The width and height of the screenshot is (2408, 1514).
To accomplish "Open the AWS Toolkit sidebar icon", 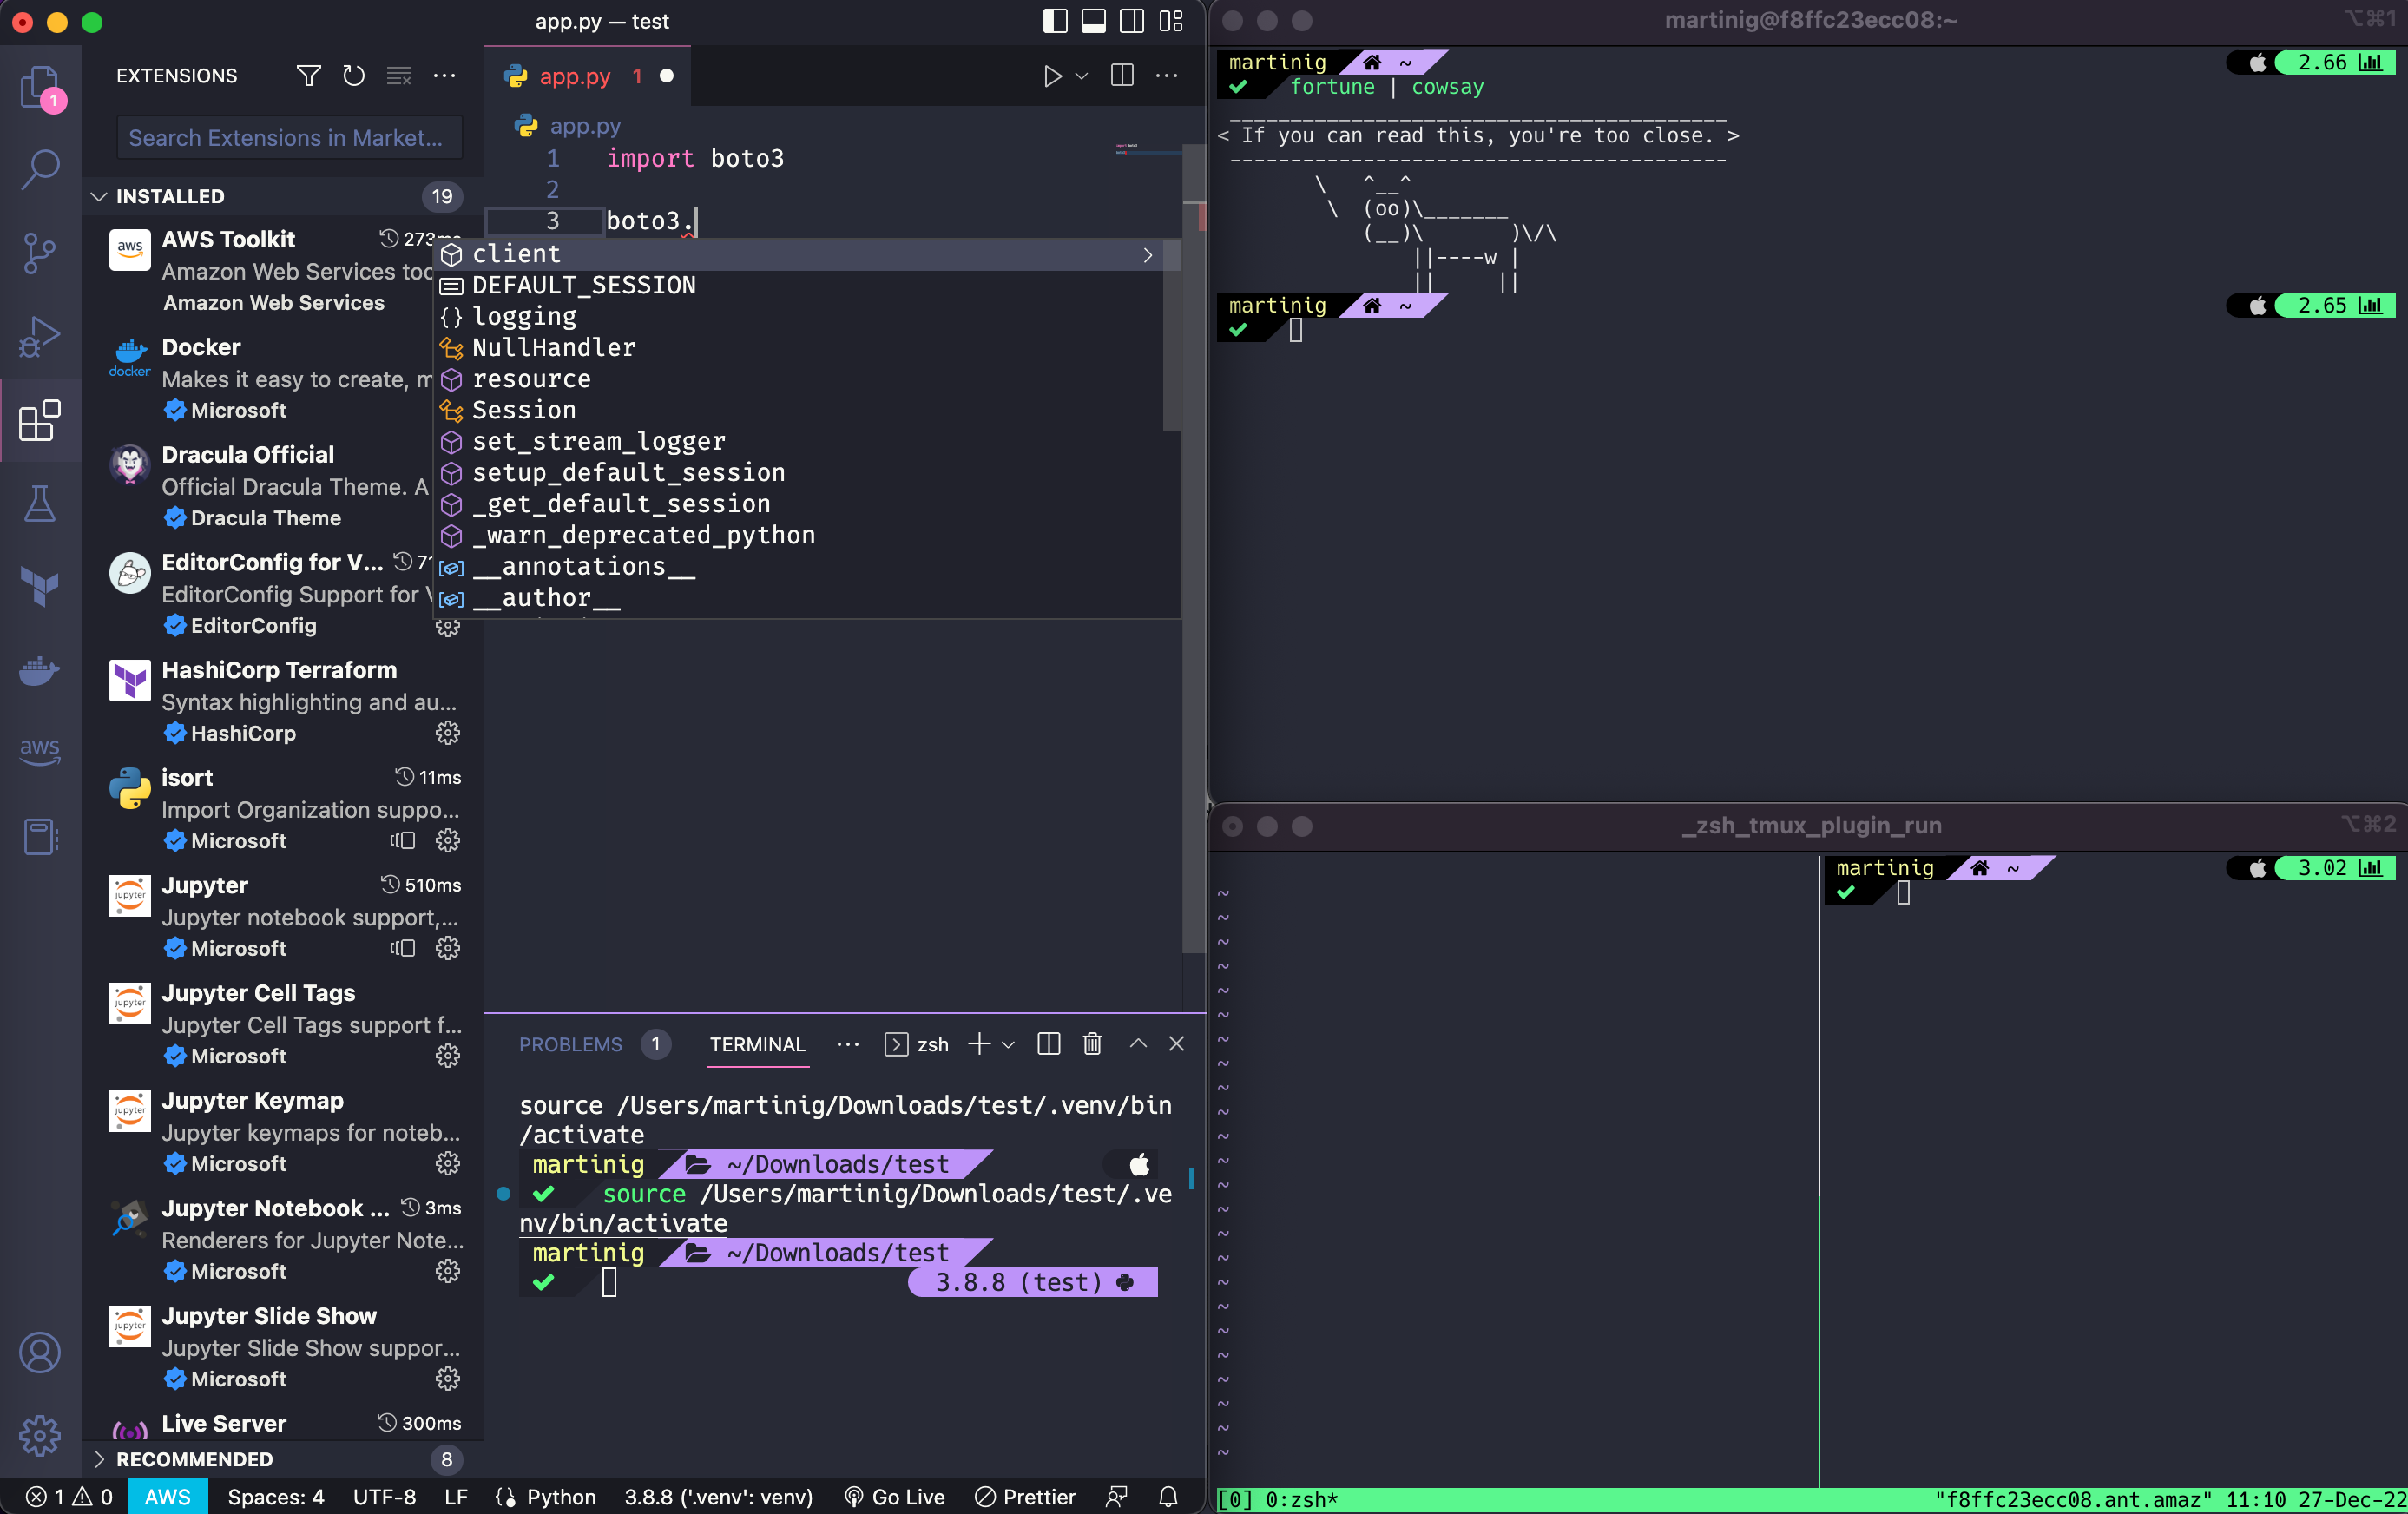I will (x=40, y=750).
